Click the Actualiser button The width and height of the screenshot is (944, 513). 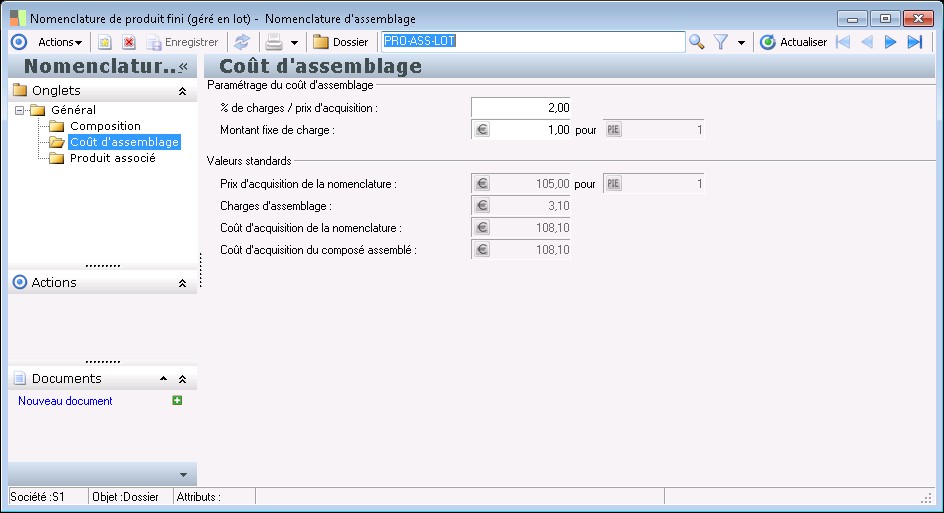pos(793,42)
